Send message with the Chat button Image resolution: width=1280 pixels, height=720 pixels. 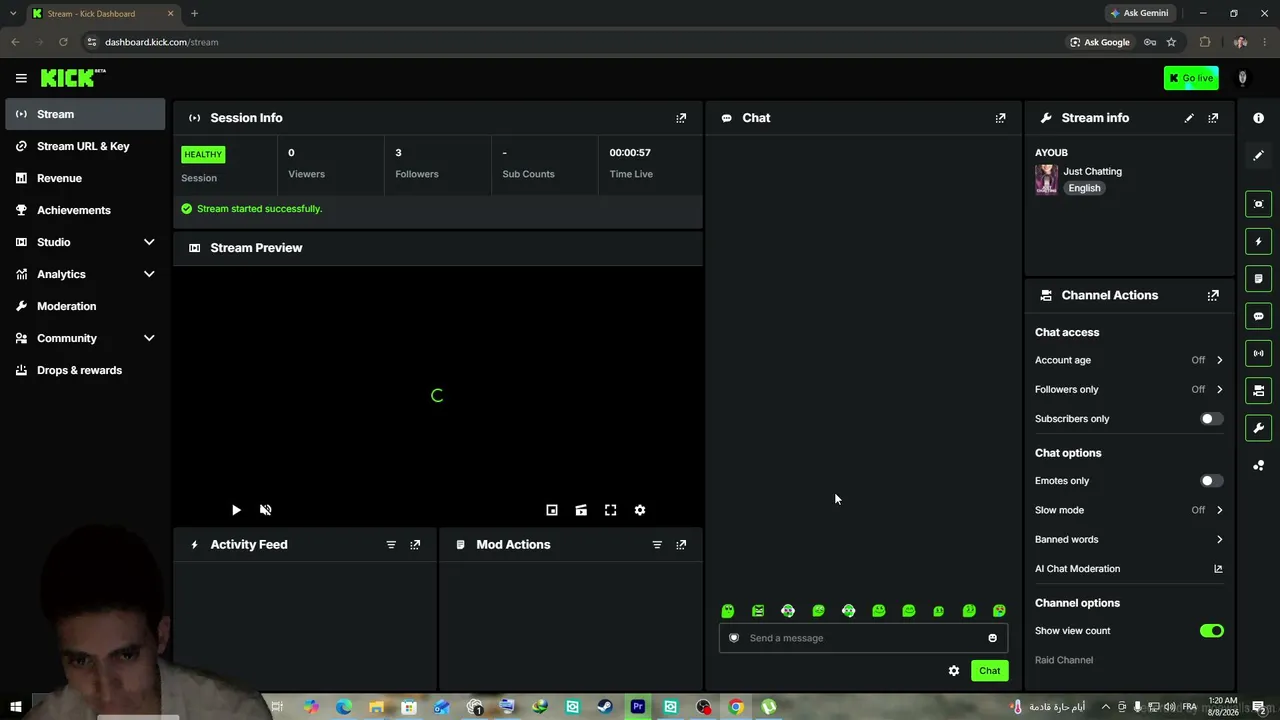[989, 671]
